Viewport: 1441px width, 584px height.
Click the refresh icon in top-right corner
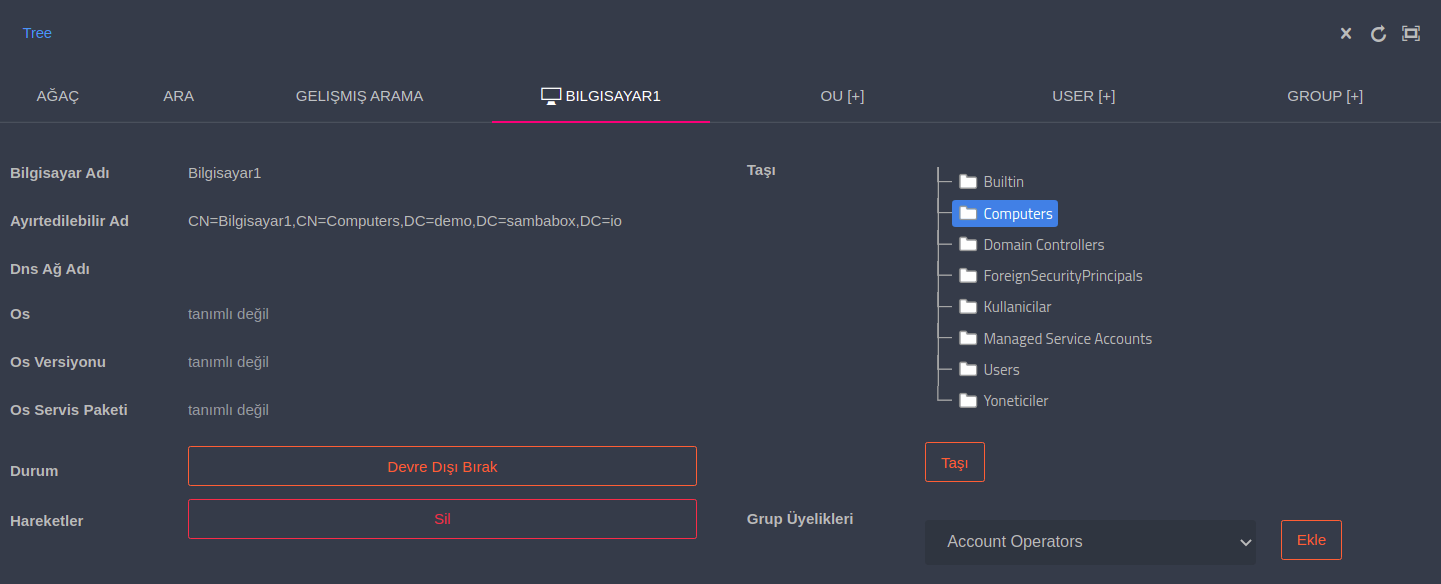tap(1378, 34)
